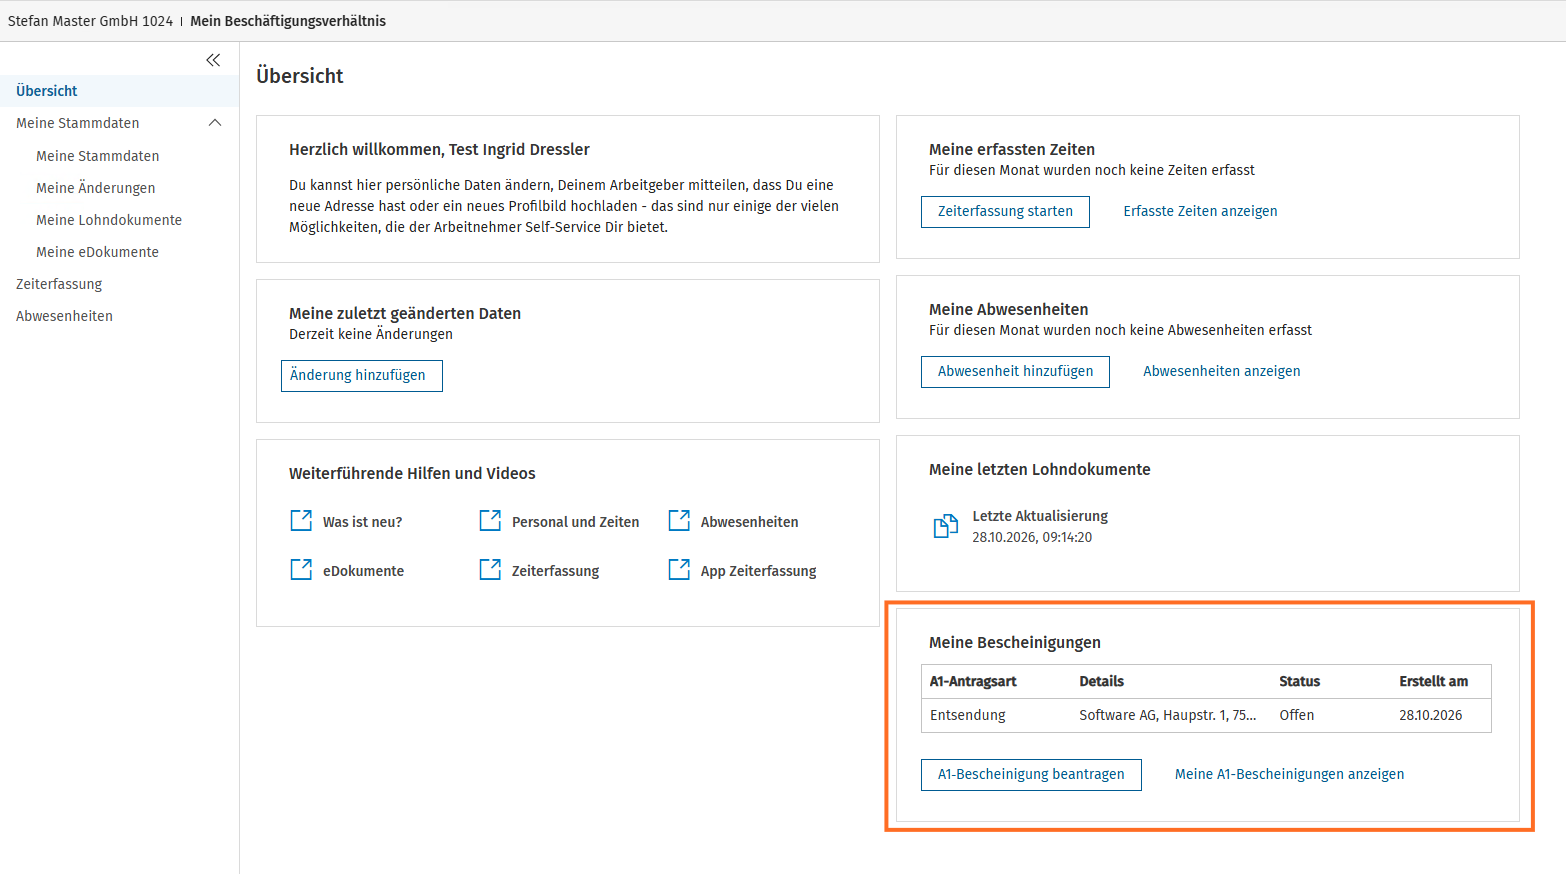
Task: Select 'Meine Änderungen' in sidebar
Action: (96, 188)
